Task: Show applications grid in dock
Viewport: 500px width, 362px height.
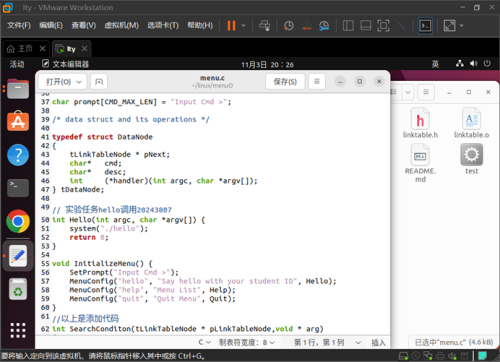Action: click(x=18, y=330)
